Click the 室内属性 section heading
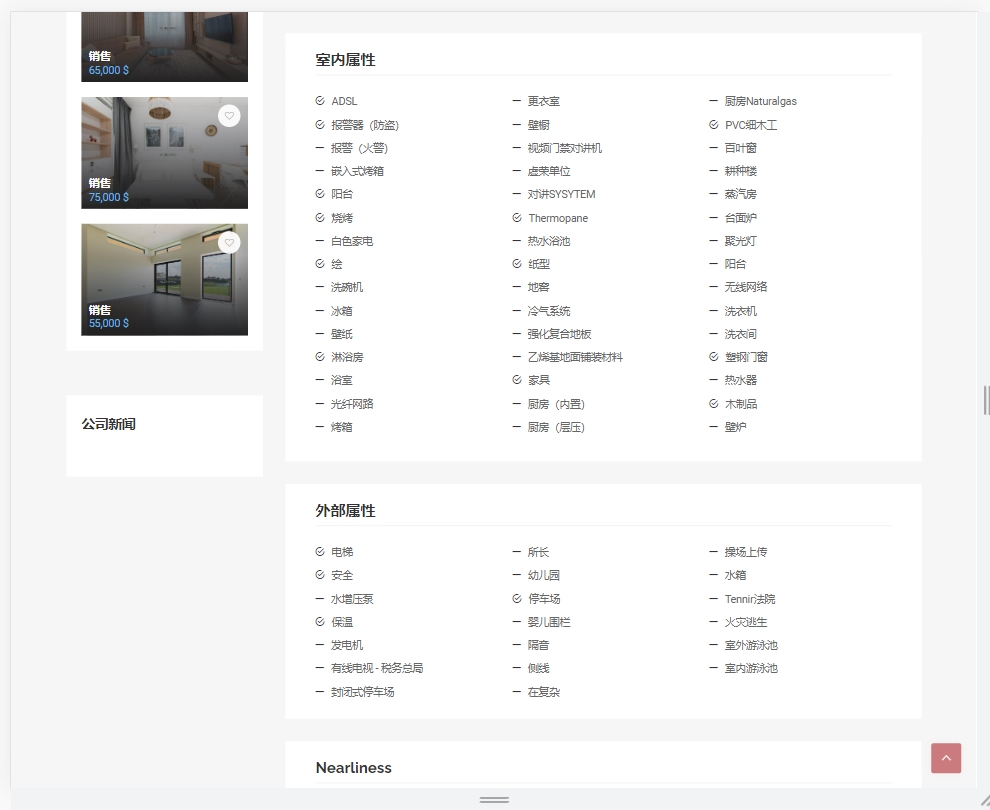The width and height of the screenshot is (990, 810). pos(345,60)
